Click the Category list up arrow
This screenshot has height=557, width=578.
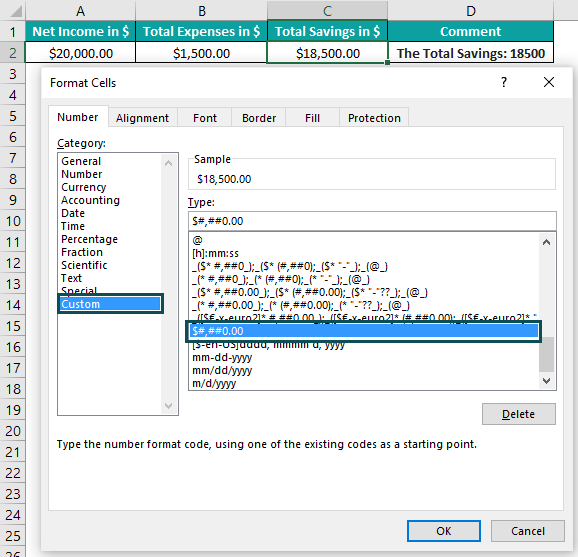(x=168, y=163)
